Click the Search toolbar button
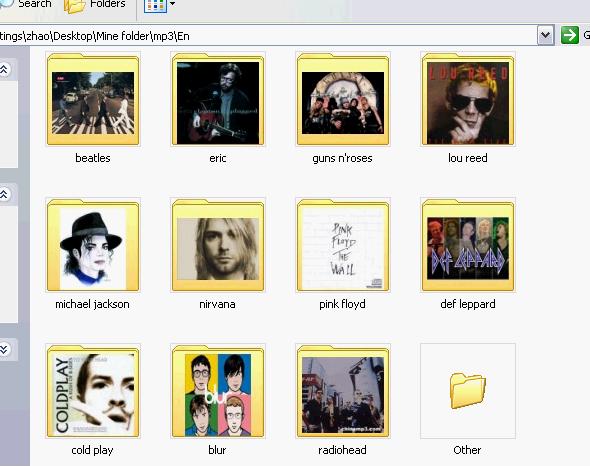 pyautogui.click(x=26, y=5)
